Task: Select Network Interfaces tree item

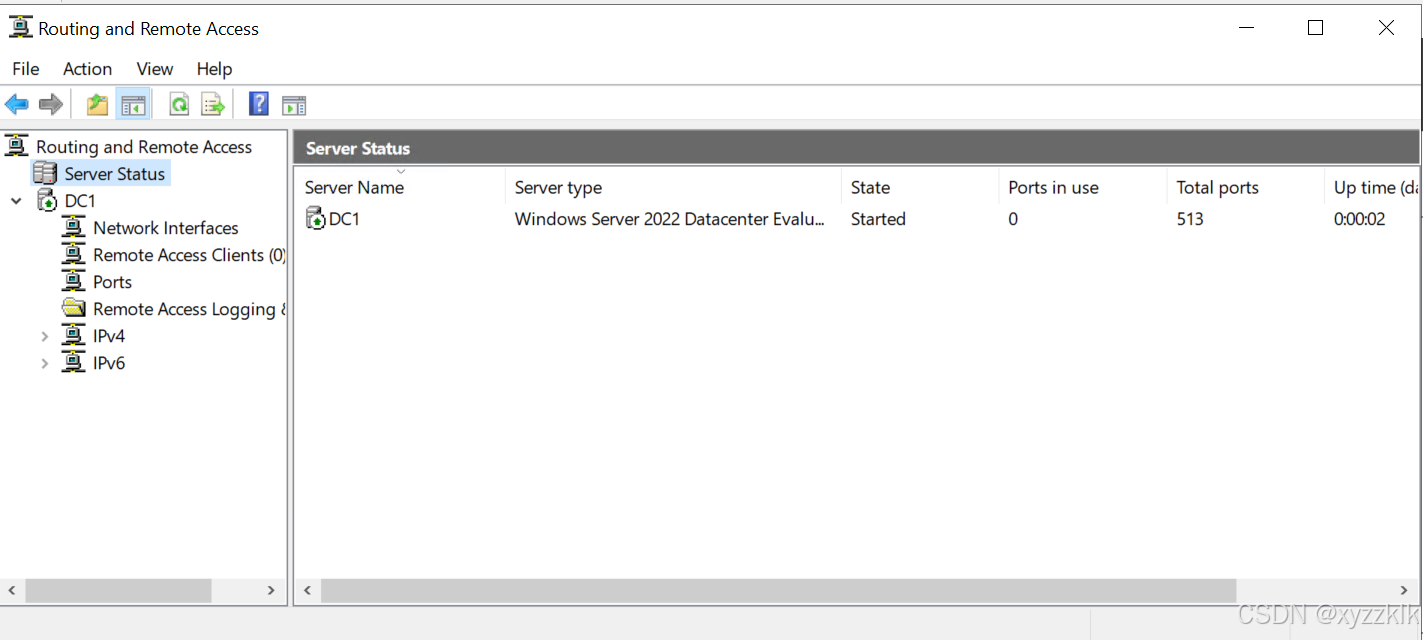Action: coord(166,227)
